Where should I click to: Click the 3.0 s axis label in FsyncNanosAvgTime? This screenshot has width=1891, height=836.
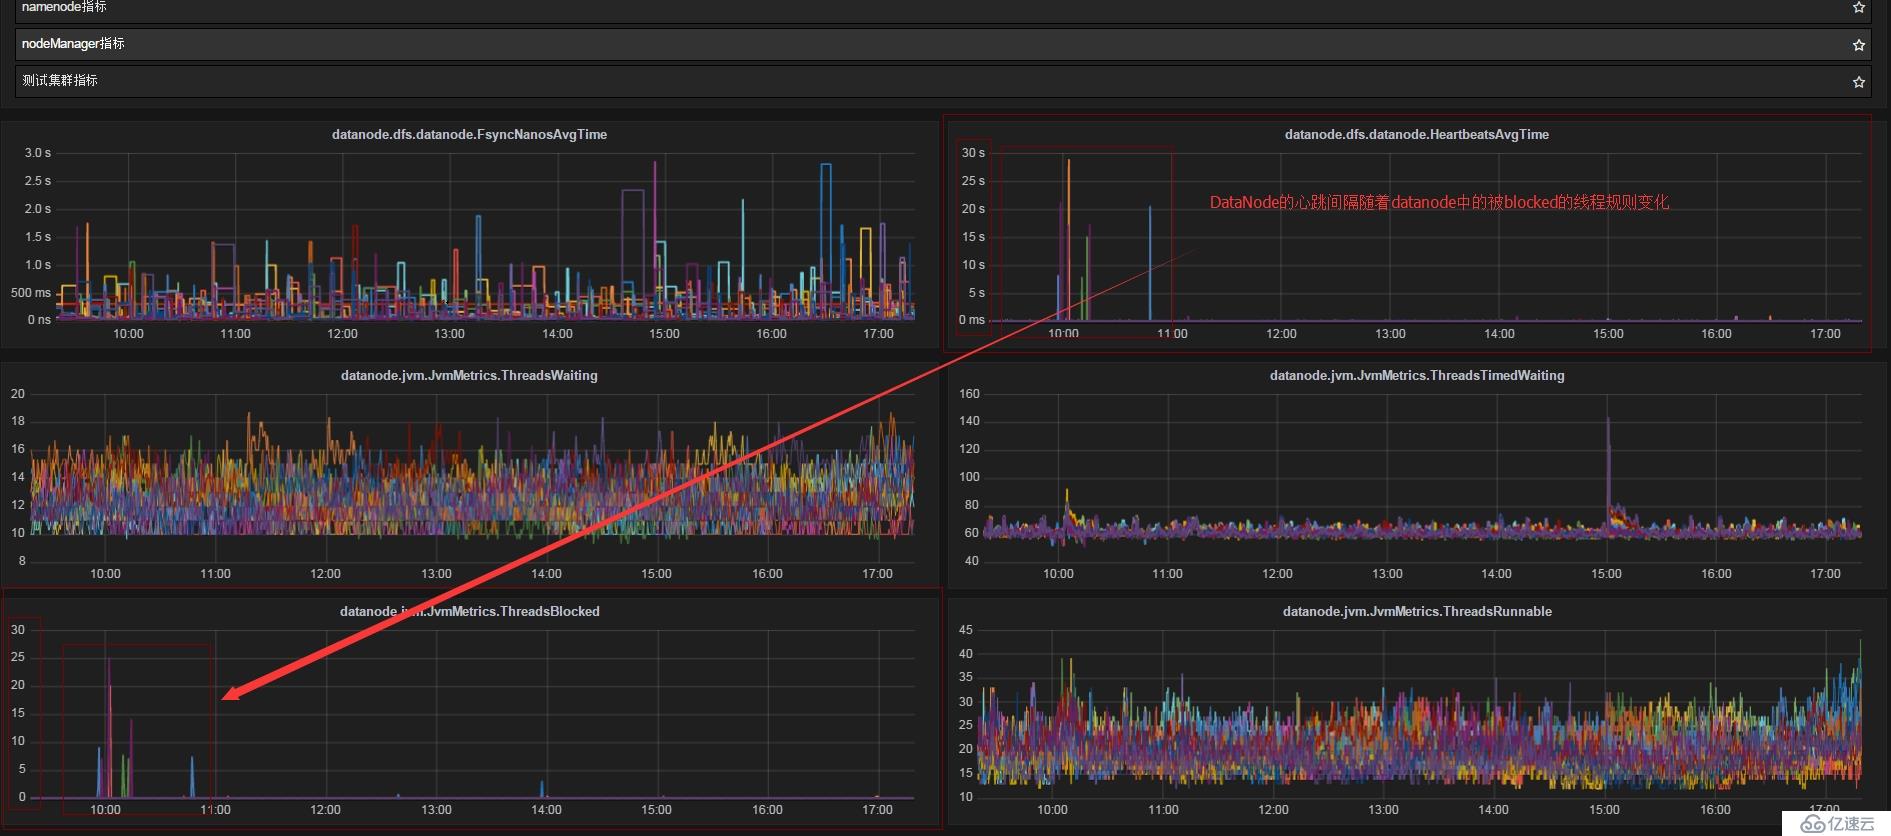pyautogui.click(x=38, y=153)
